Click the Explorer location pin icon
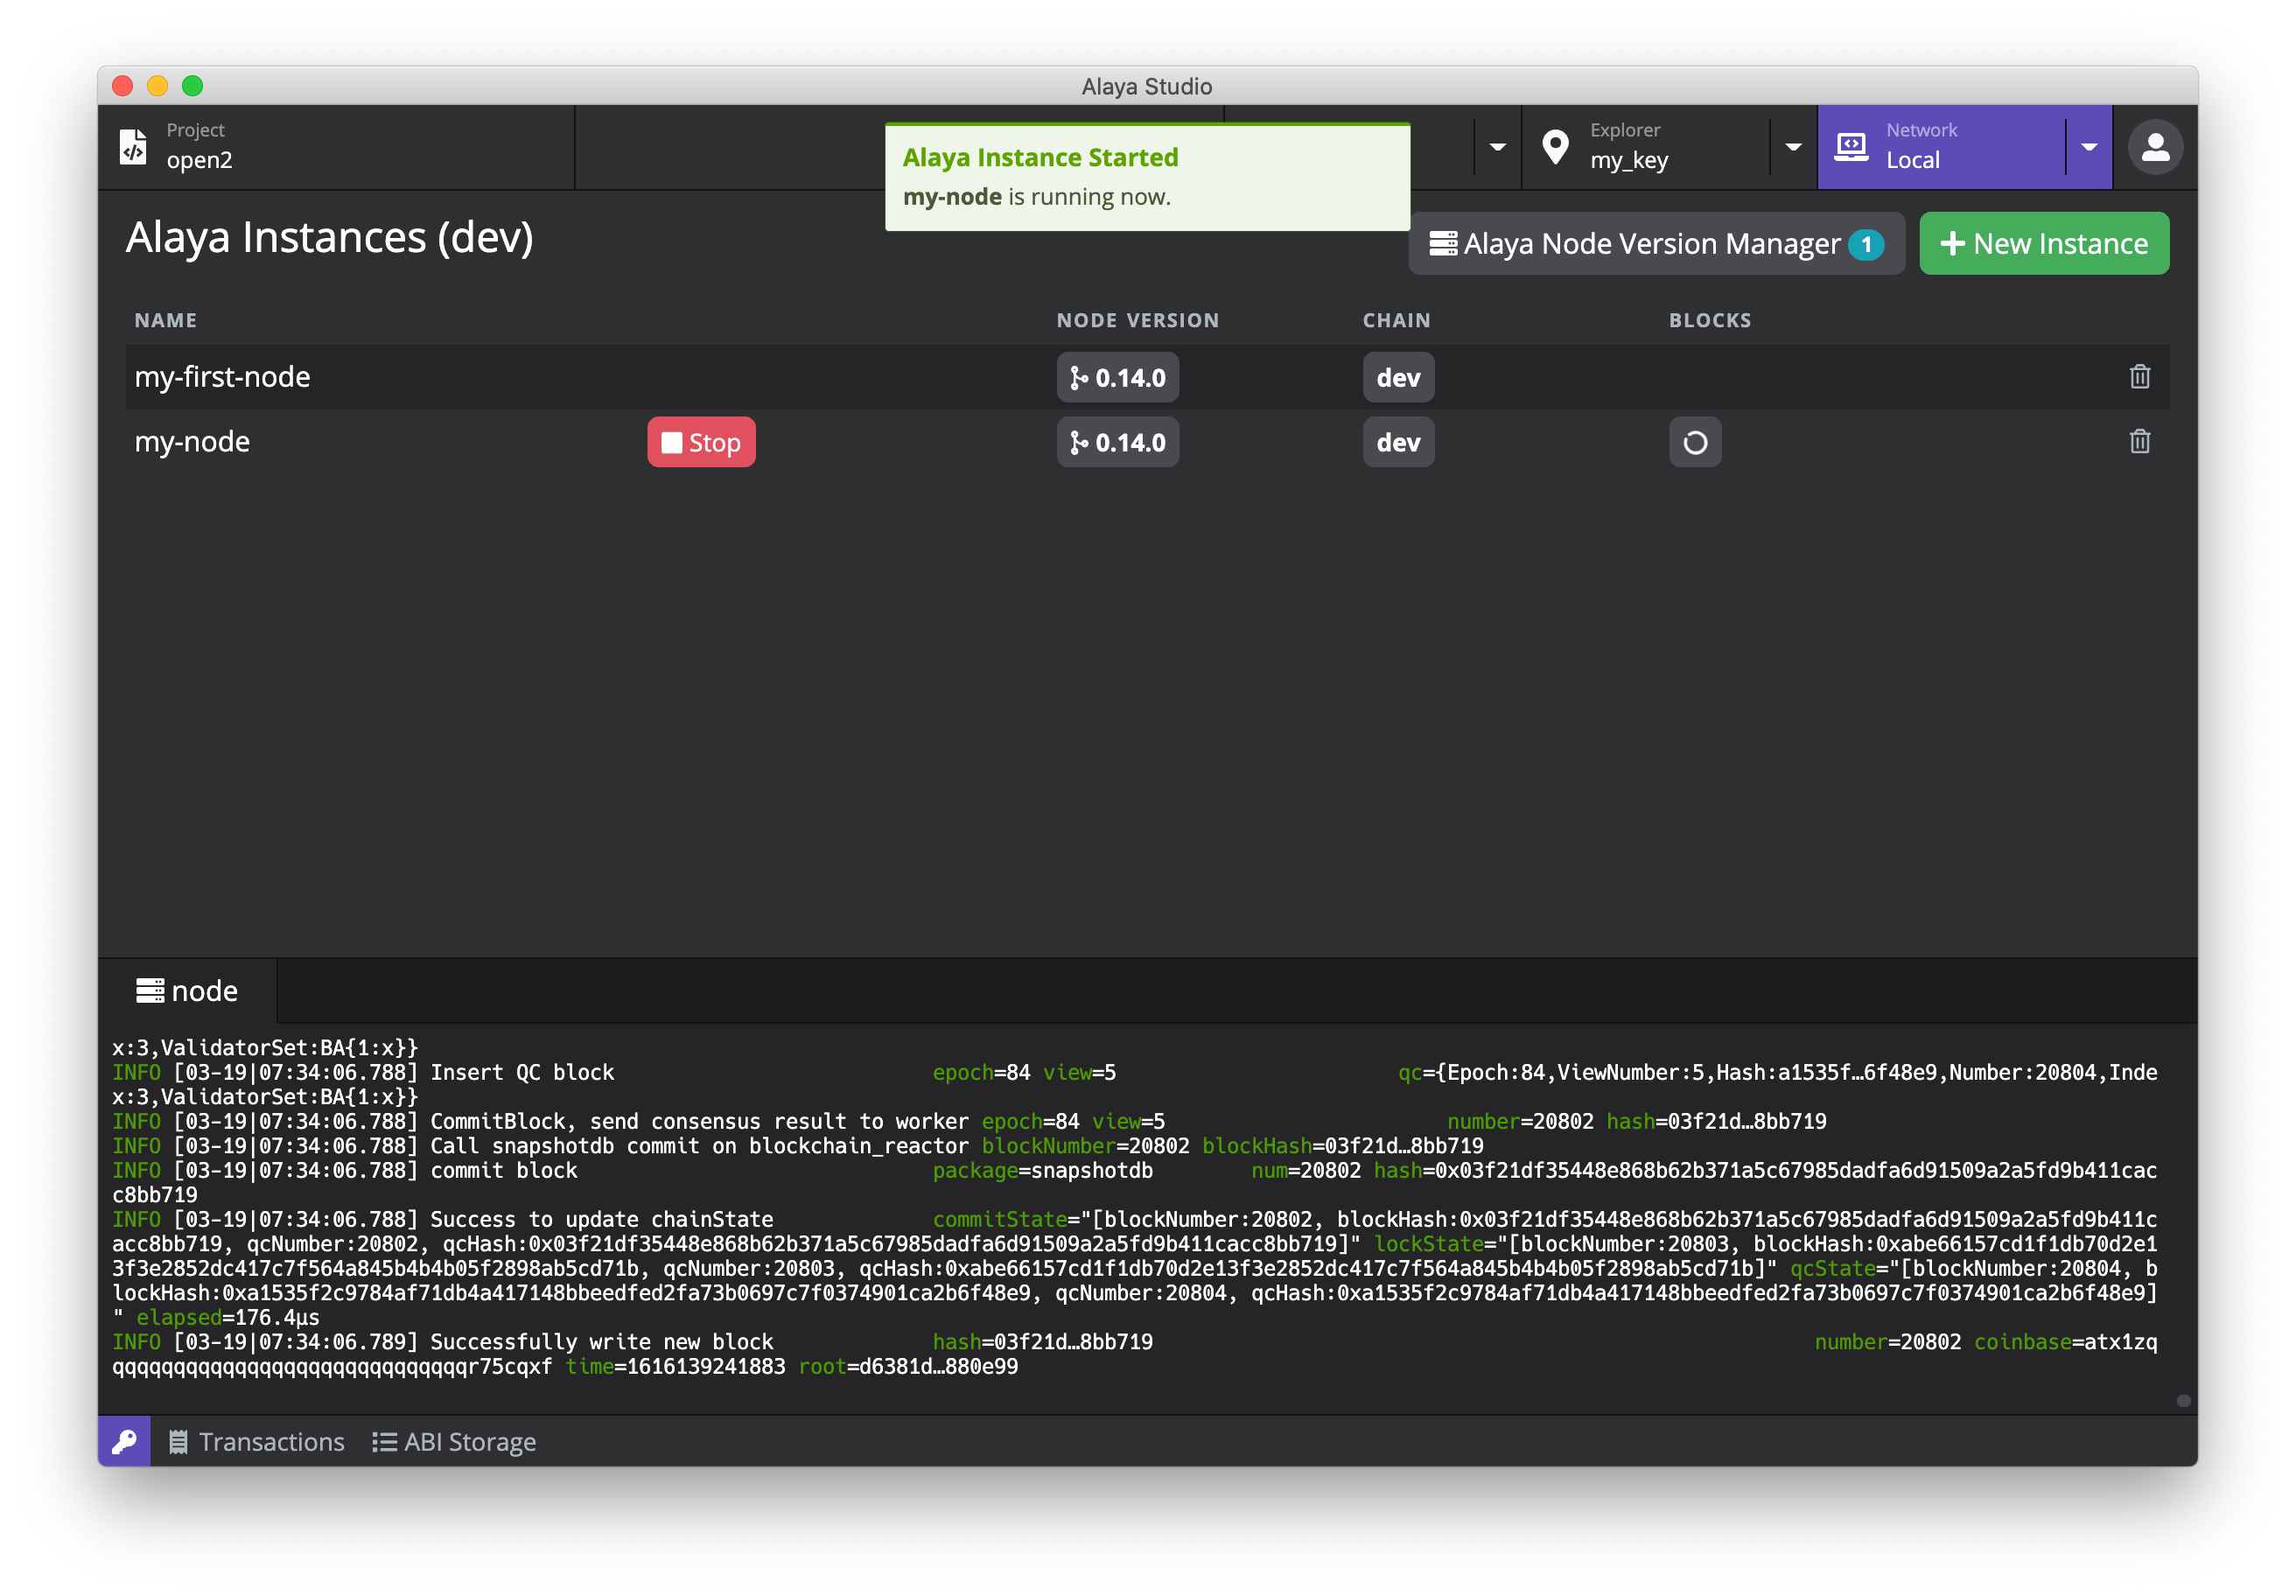This screenshot has height=1596, width=2296. (1555, 147)
